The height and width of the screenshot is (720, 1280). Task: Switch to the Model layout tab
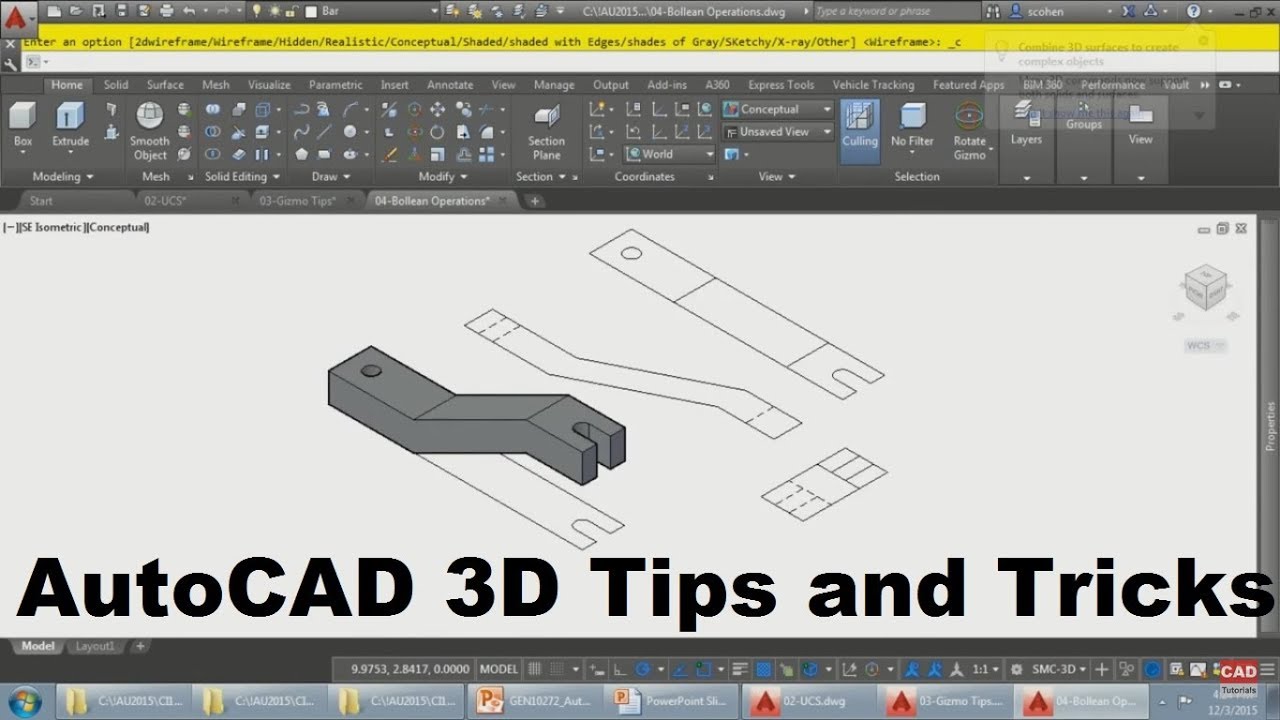[38, 646]
